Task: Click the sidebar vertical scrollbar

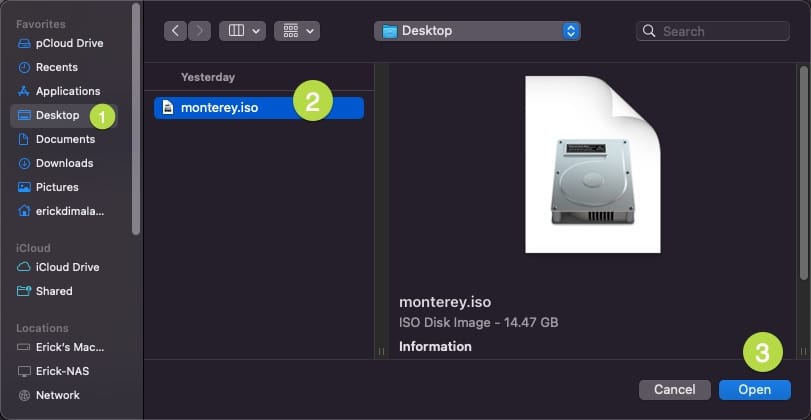Action: coord(136,119)
